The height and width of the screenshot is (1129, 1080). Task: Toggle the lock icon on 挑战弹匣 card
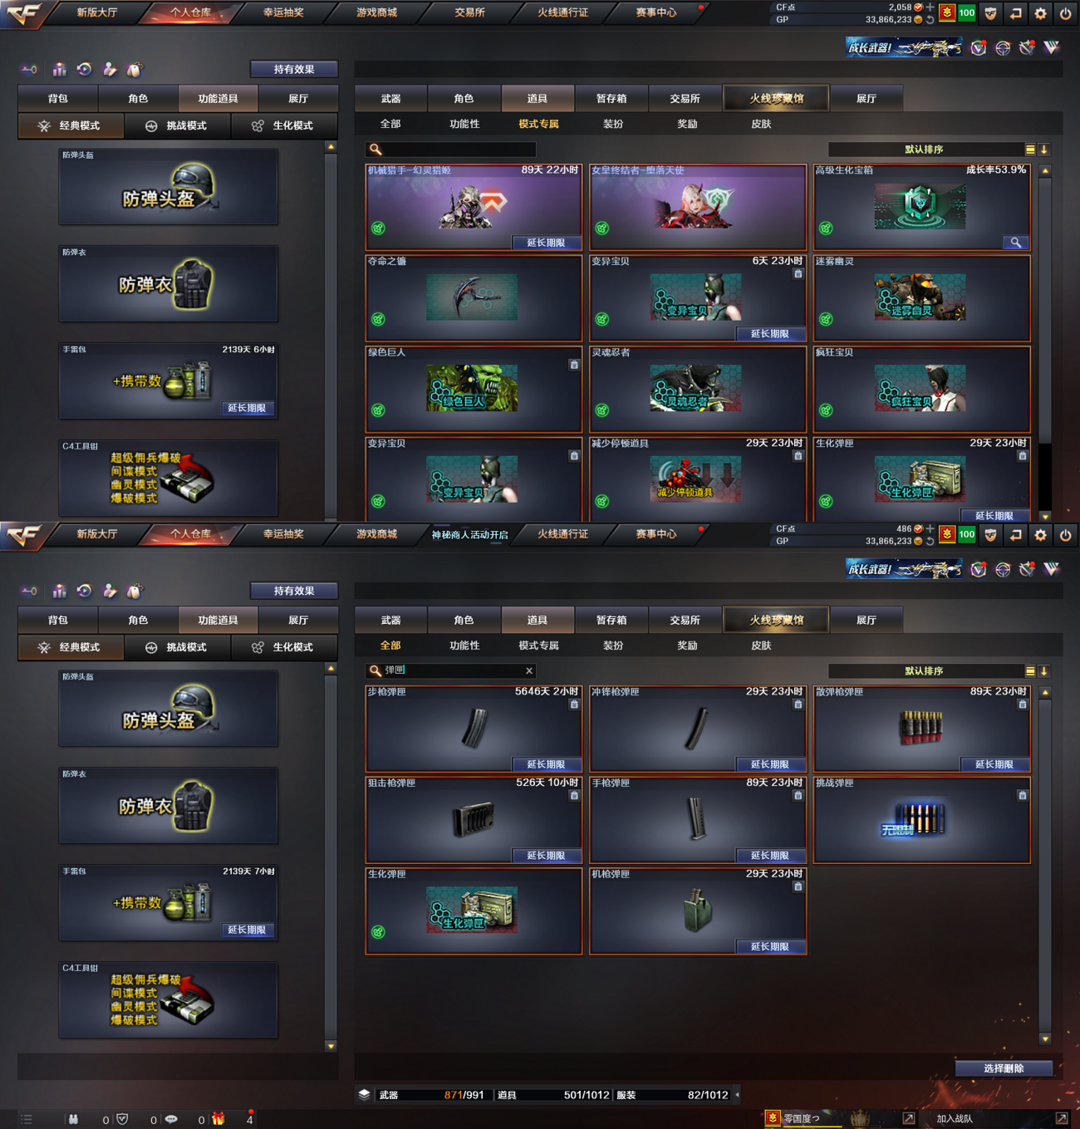[x=1022, y=796]
